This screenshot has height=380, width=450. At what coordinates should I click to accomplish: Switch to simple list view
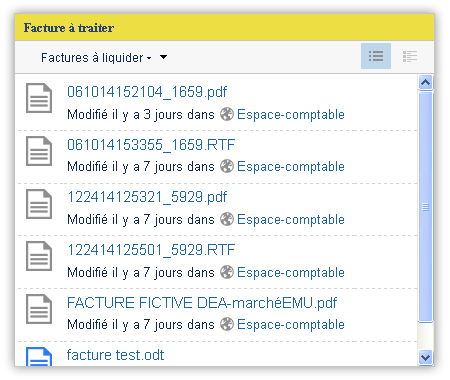click(x=376, y=56)
